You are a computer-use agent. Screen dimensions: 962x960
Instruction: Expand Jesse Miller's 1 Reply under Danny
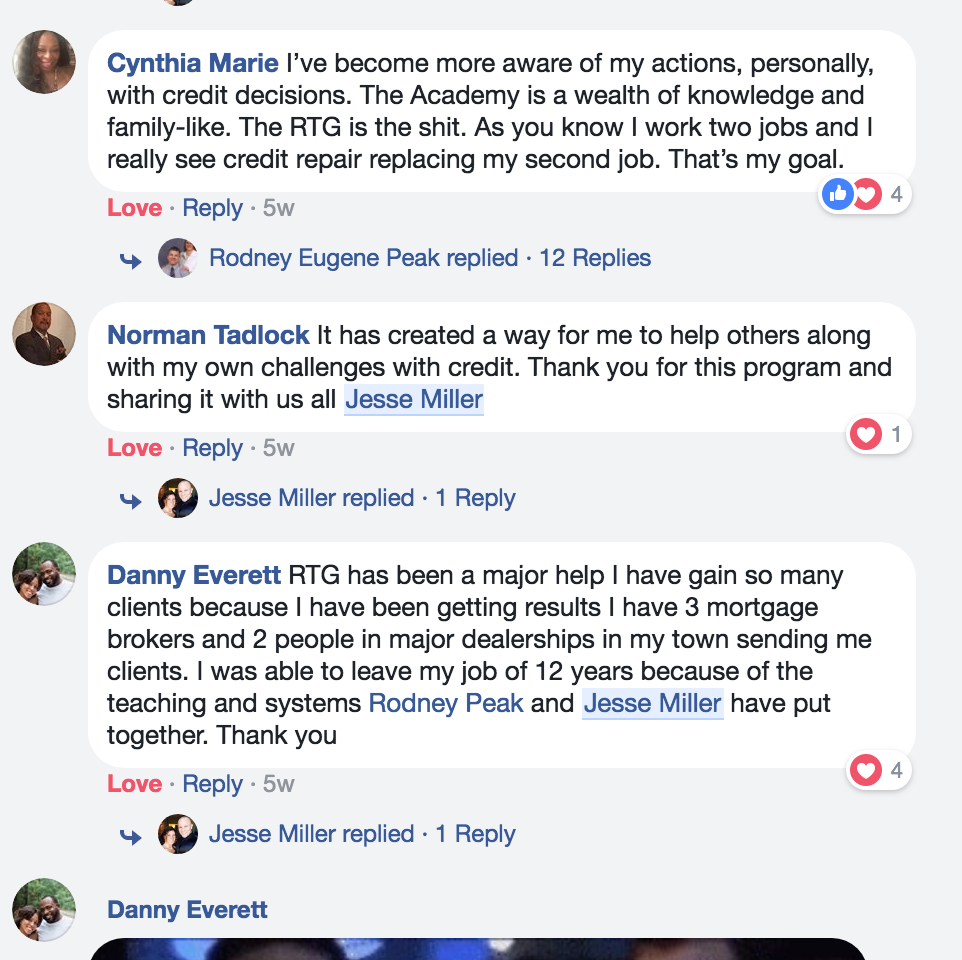(x=475, y=834)
